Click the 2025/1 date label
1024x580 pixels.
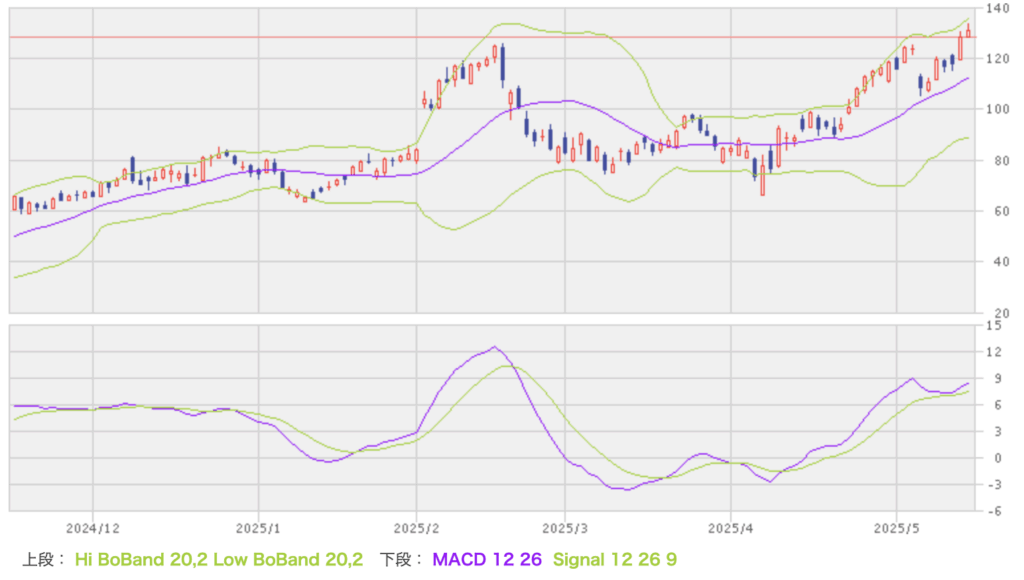pyautogui.click(x=258, y=528)
